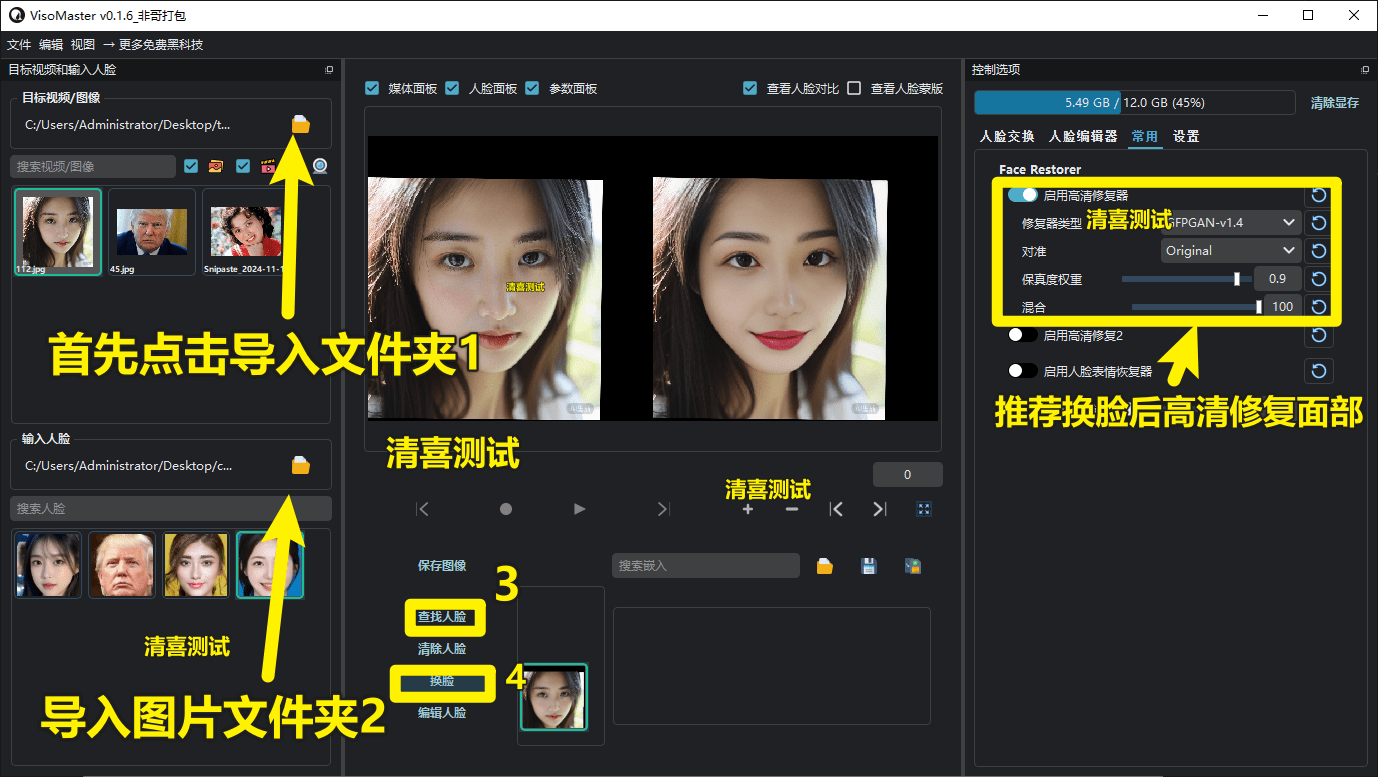Open the input faces folder icon
Image resolution: width=1378 pixels, height=777 pixels.
click(x=301, y=465)
